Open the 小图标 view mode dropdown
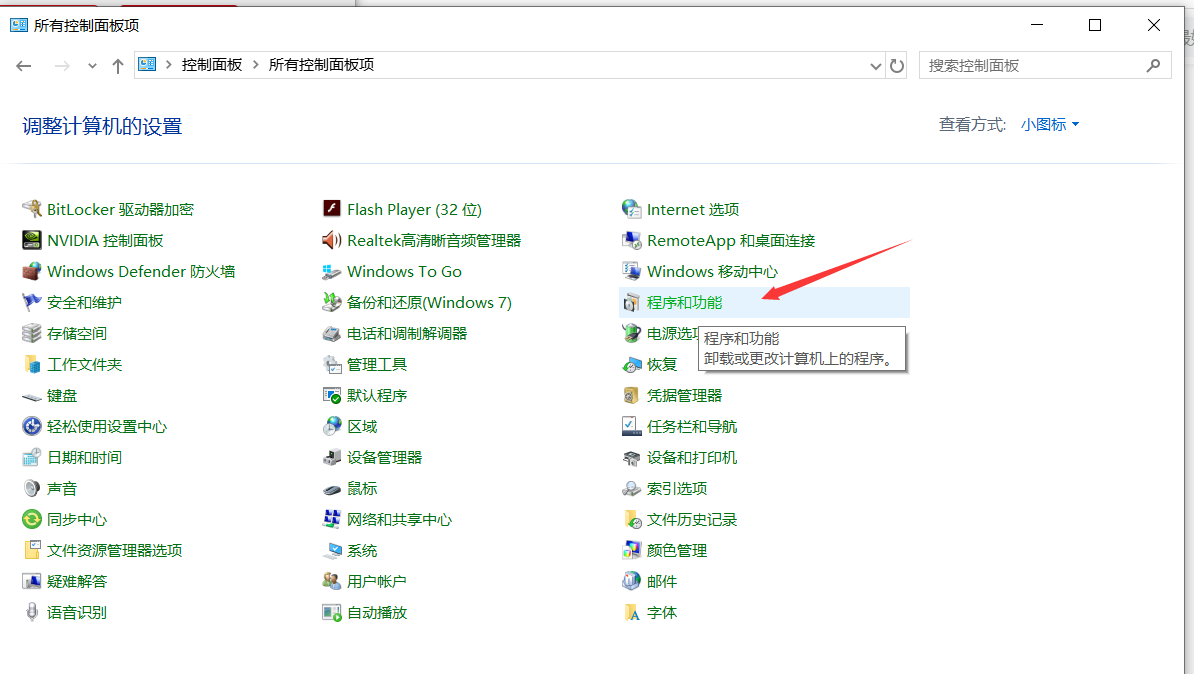 [1049, 124]
